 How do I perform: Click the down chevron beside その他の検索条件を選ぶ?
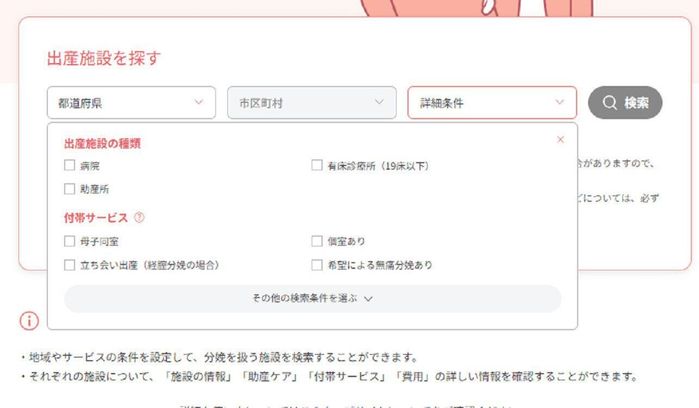368,299
